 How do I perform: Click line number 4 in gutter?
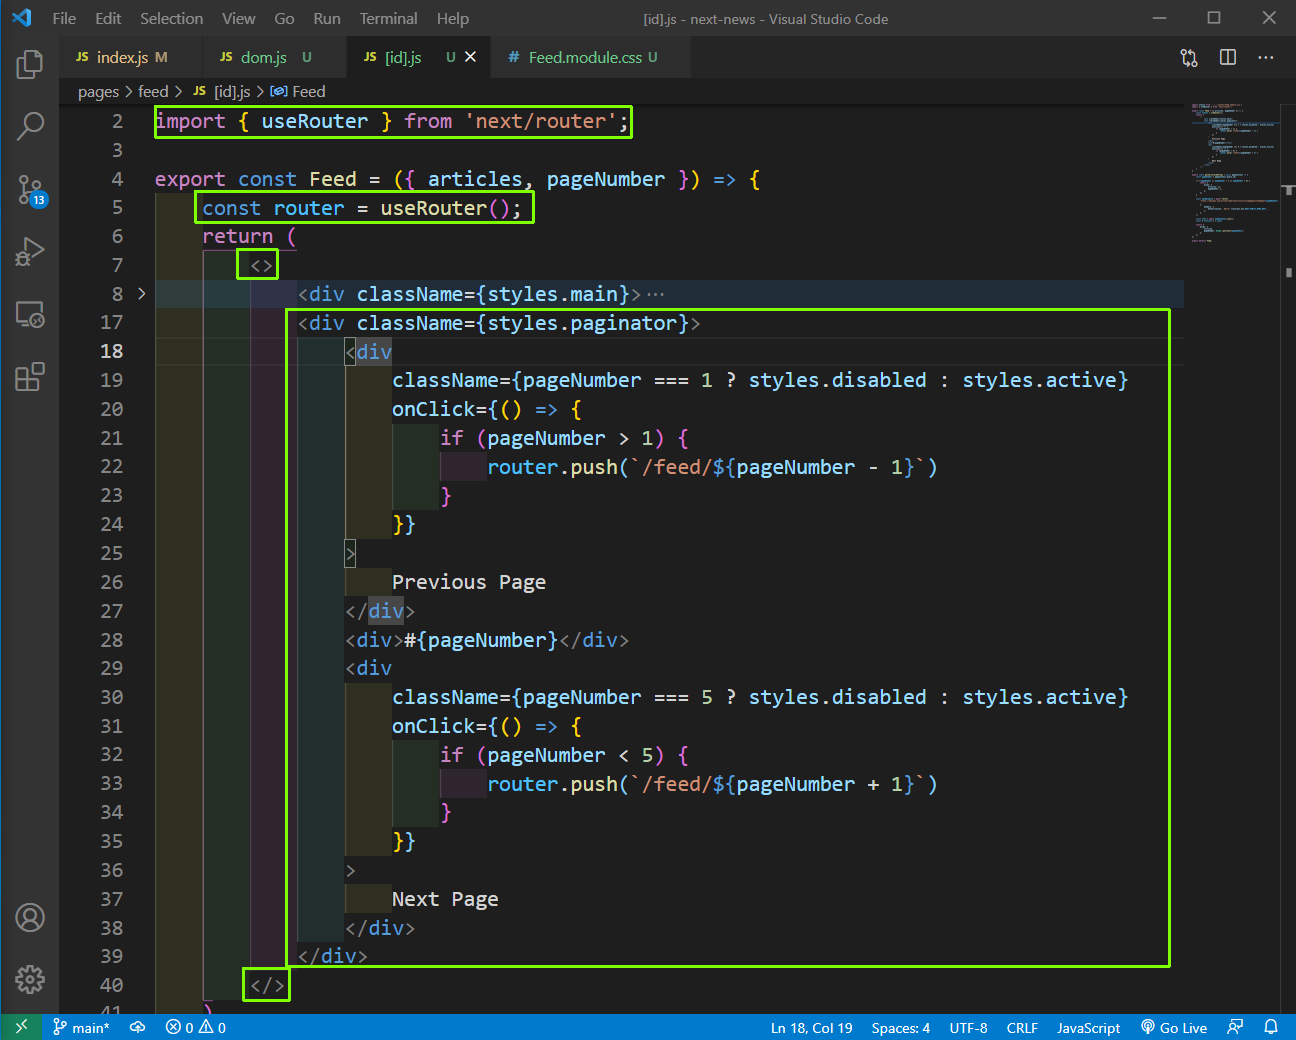pos(117,179)
